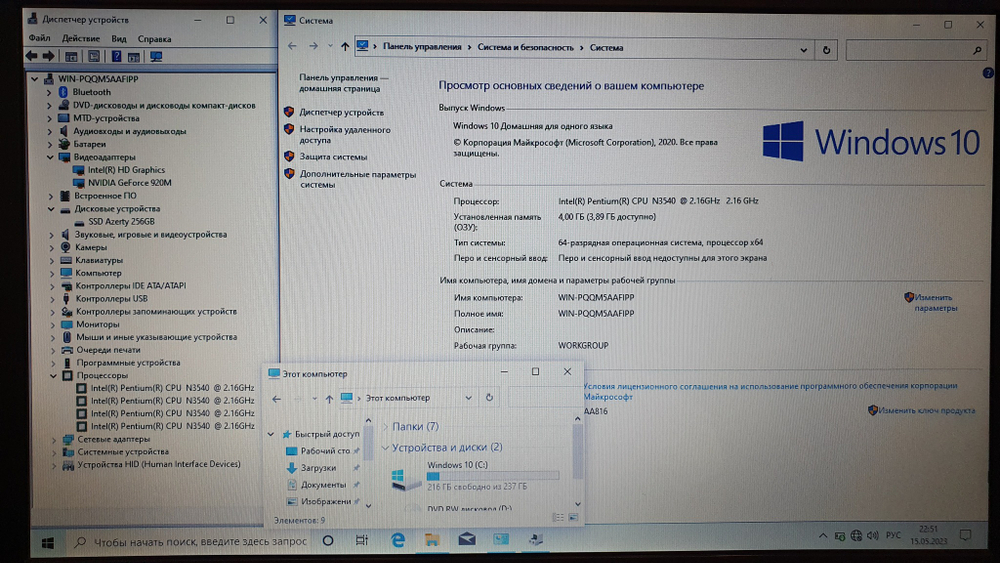The image size is (1000, 563).
Task: Select SSD Azerty 256GB disk
Action: coord(121,221)
